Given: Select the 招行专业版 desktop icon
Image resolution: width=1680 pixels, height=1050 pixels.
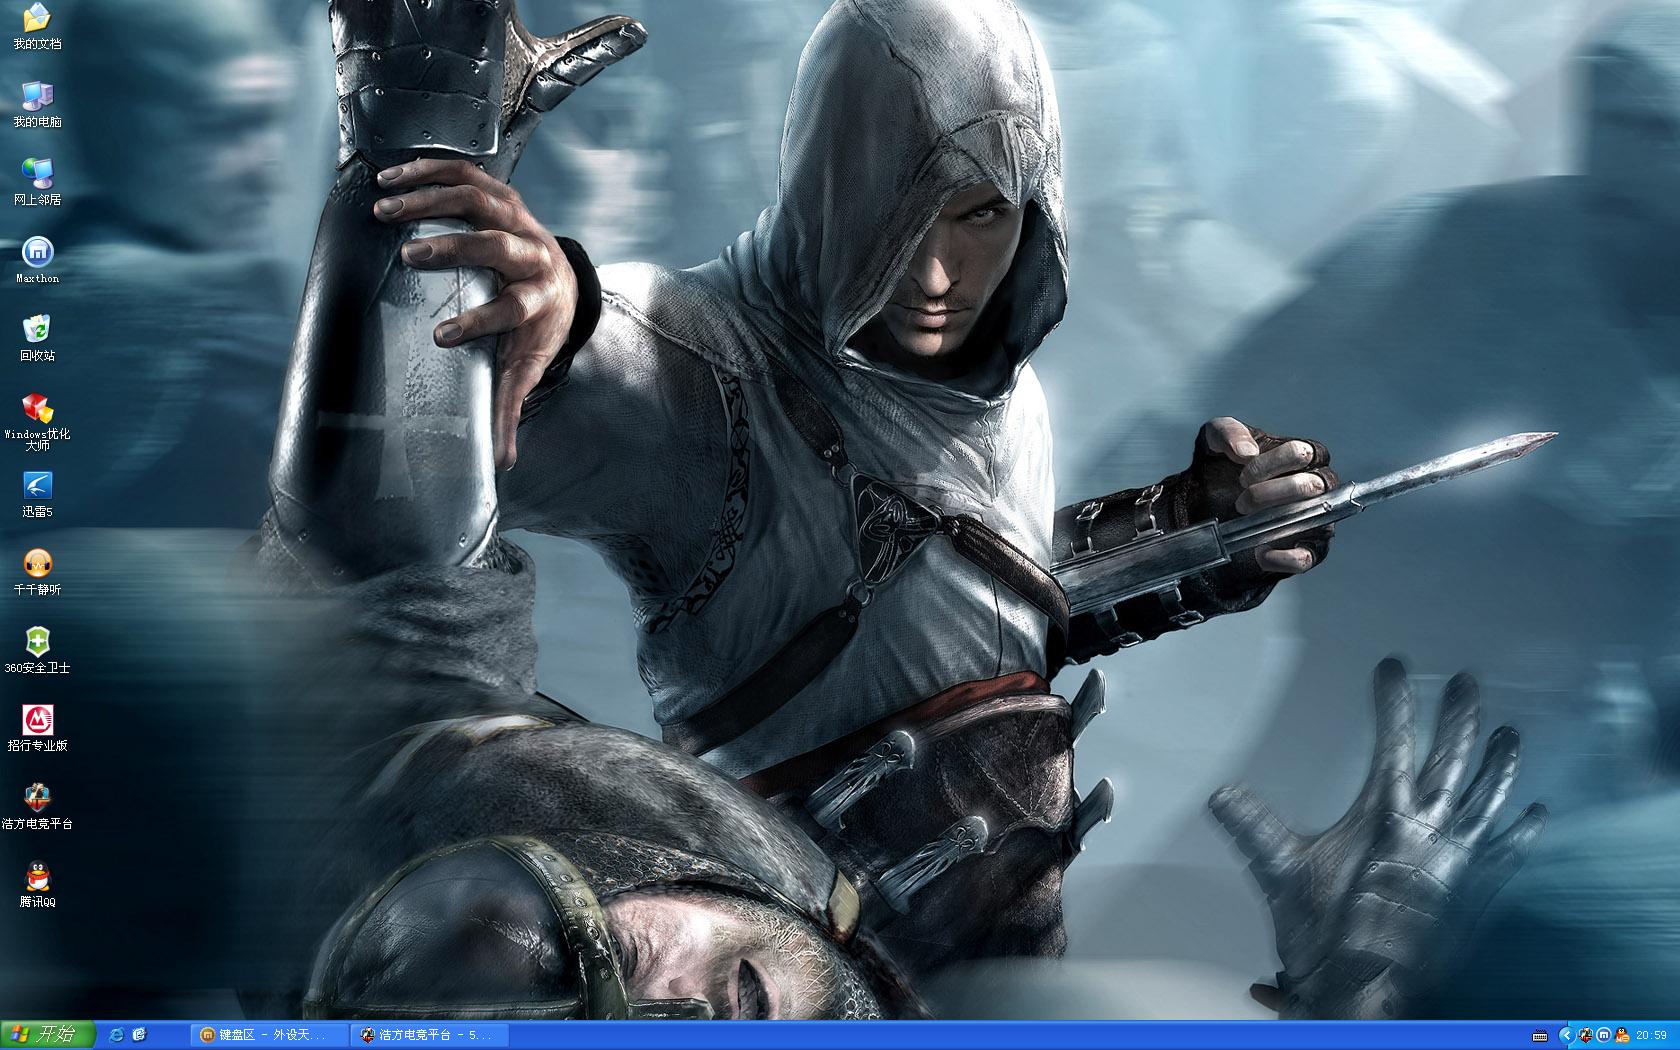Looking at the screenshot, I should pyautogui.click(x=37, y=728).
